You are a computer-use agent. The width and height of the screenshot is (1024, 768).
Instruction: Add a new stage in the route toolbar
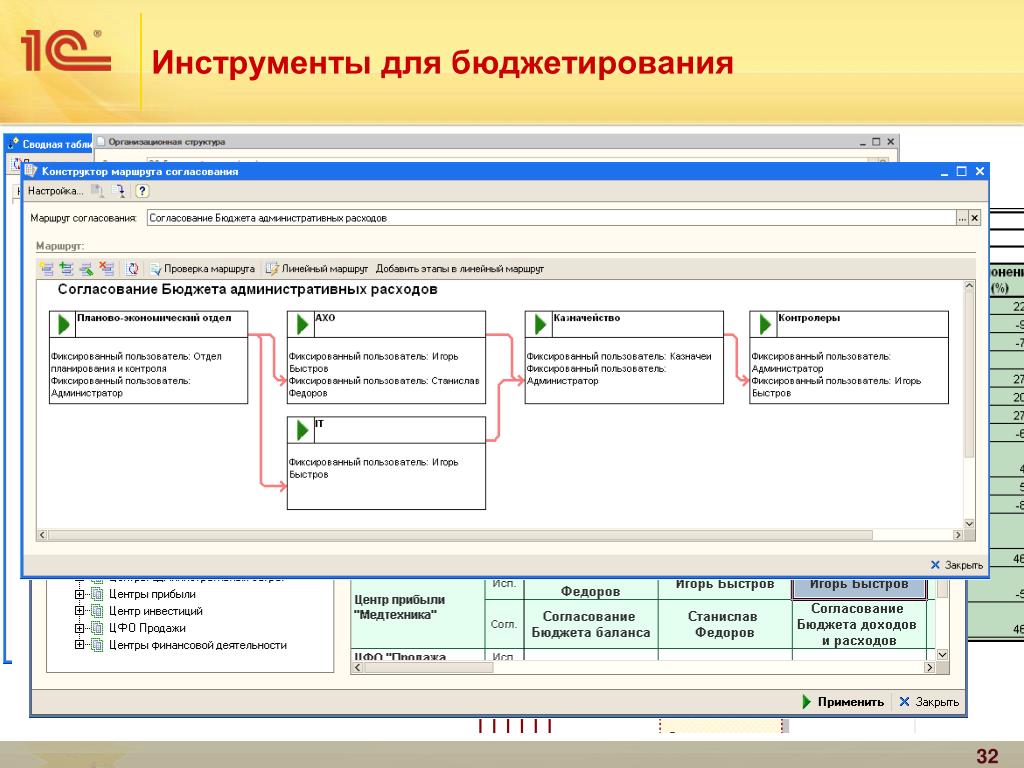pyautogui.click(x=46, y=268)
